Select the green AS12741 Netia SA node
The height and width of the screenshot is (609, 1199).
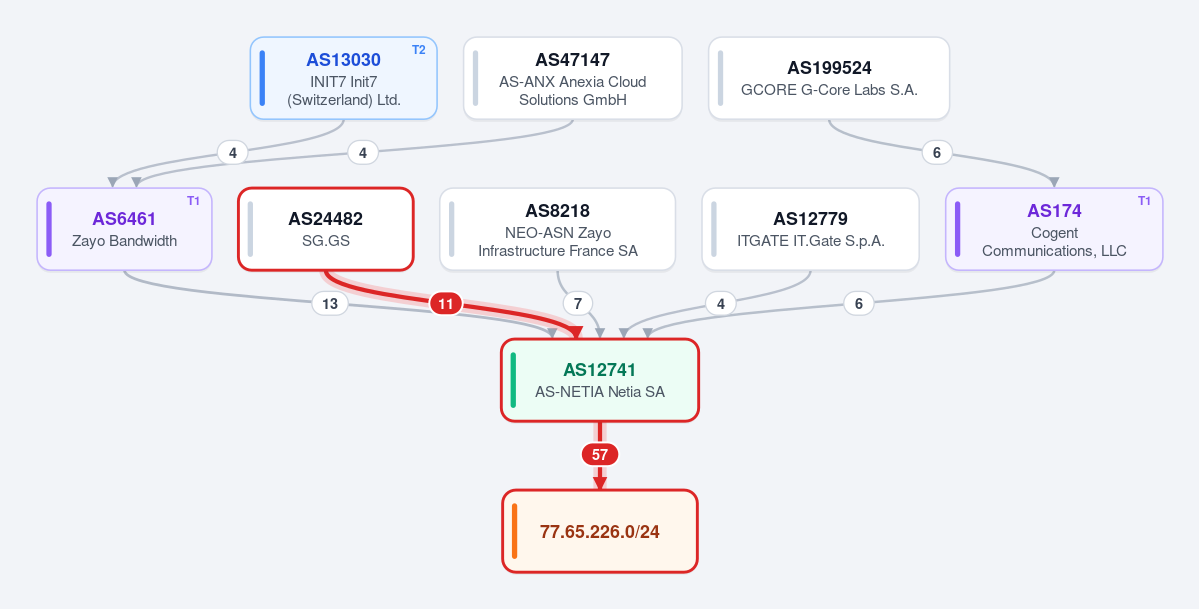600,379
